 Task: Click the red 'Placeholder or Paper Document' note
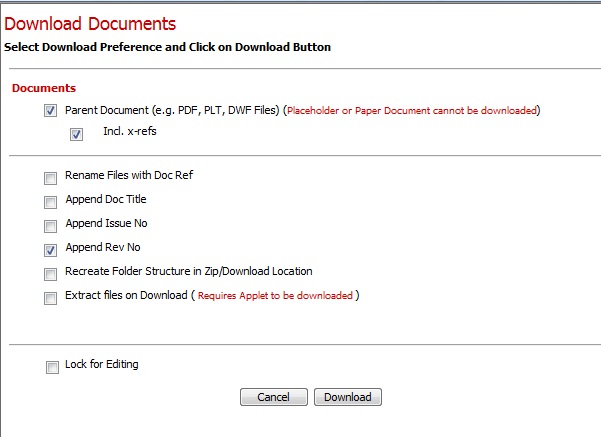click(x=412, y=110)
